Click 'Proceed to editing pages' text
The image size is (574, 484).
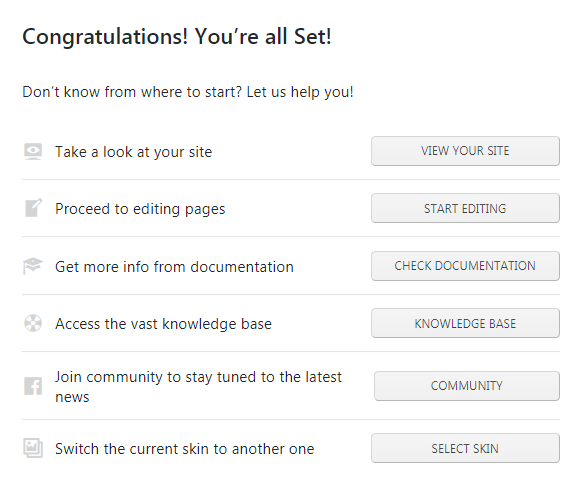140,209
